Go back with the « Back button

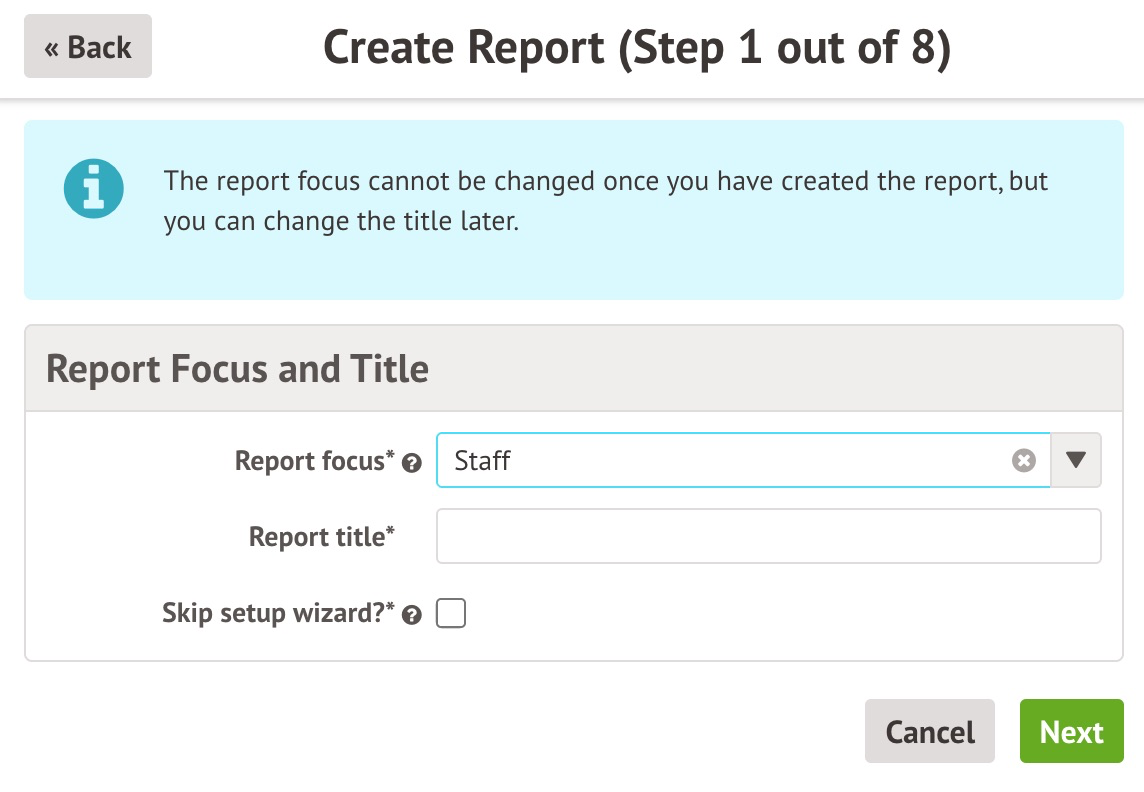coord(88,47)
